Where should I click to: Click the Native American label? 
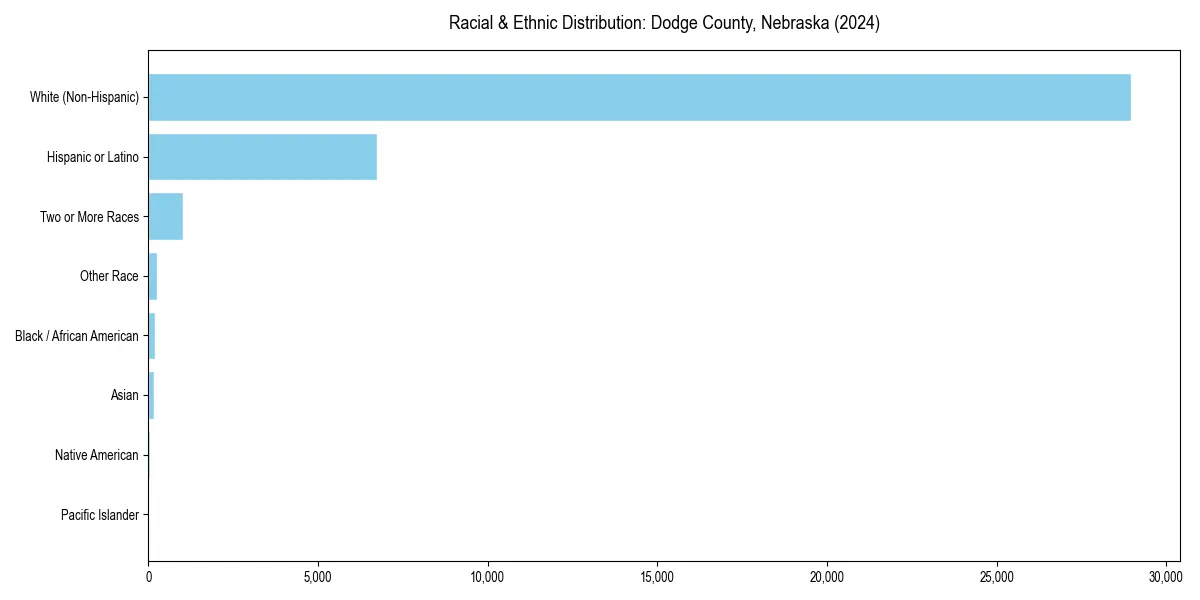(x=97, y=455)
